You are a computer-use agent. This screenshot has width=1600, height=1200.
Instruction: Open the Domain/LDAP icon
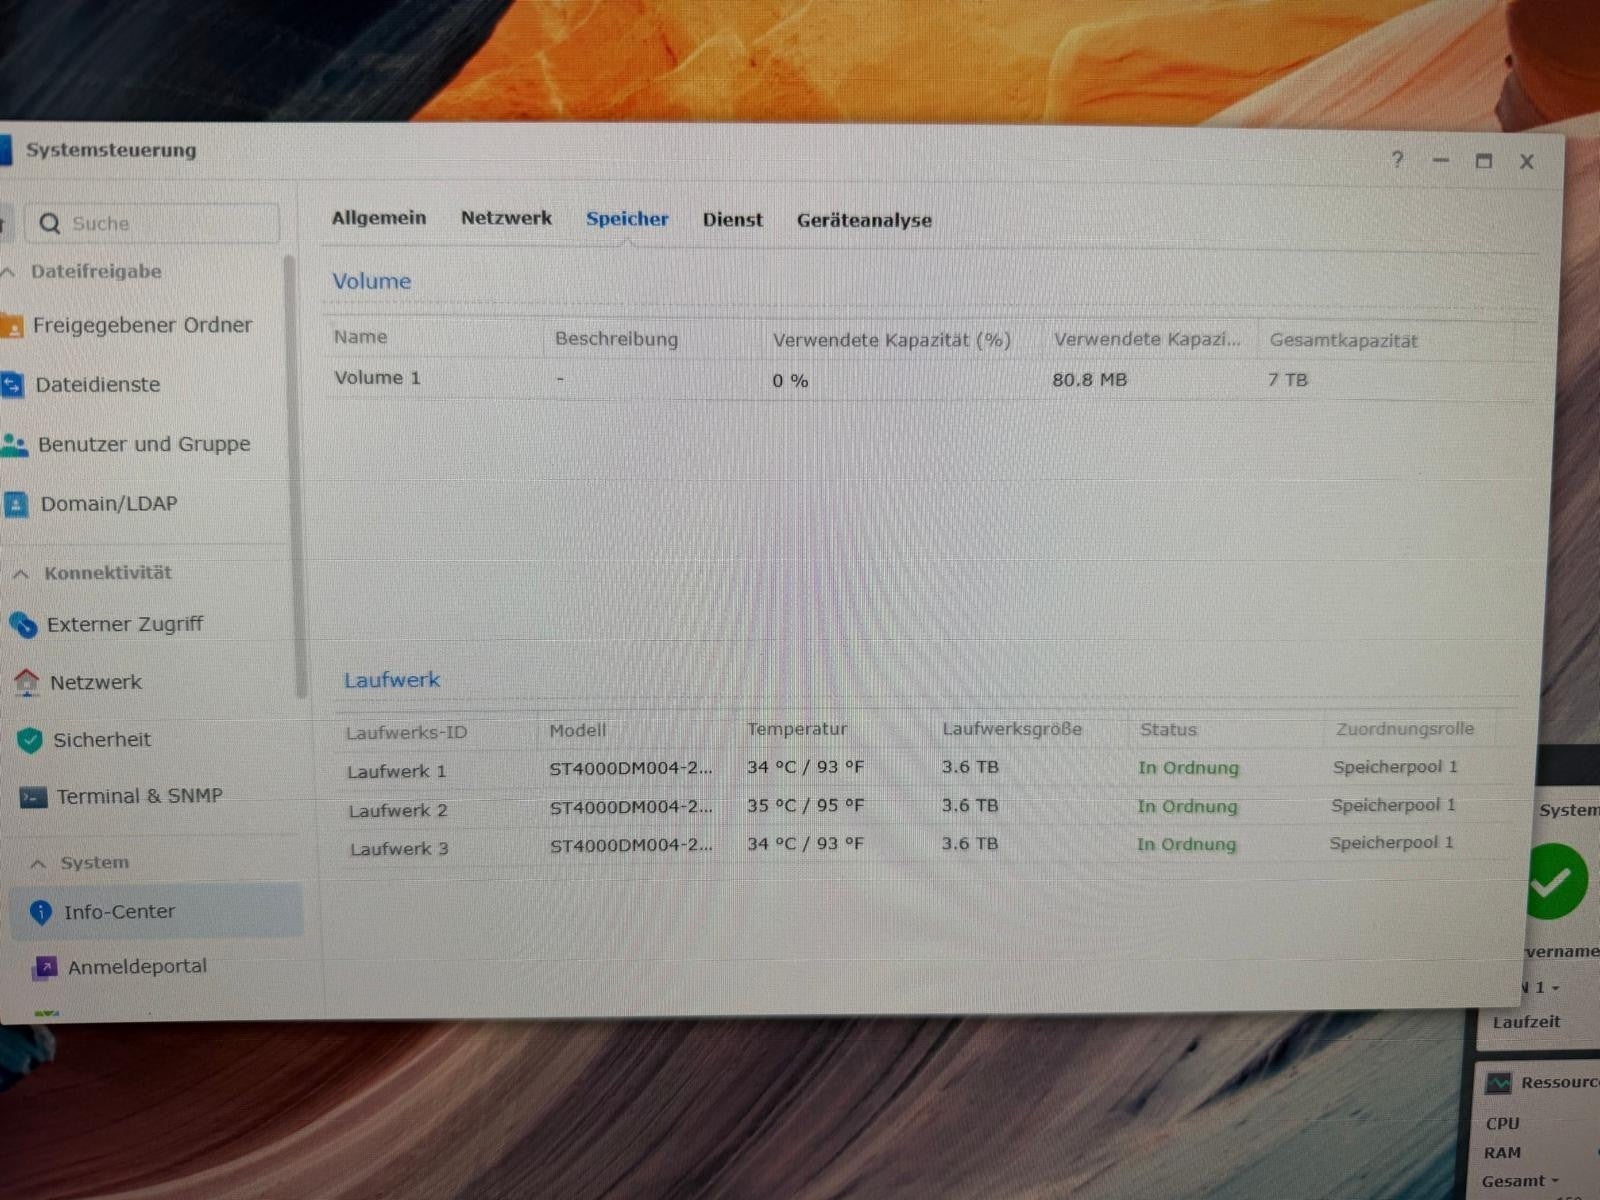coord(16,504)
